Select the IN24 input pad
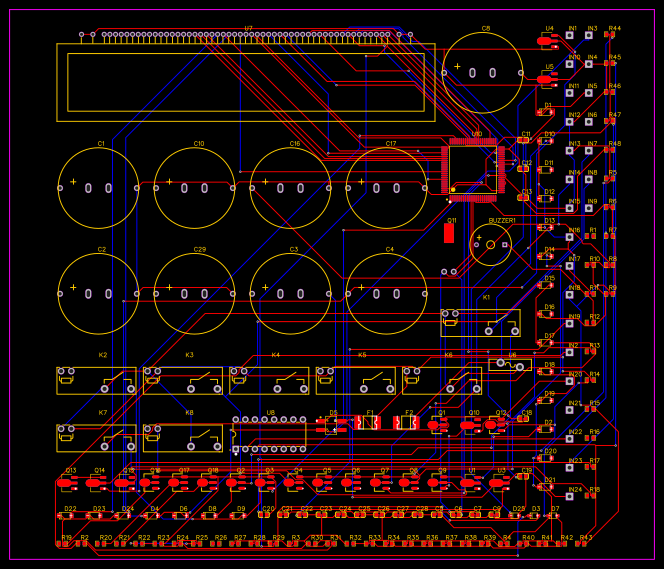 [570, 497]
